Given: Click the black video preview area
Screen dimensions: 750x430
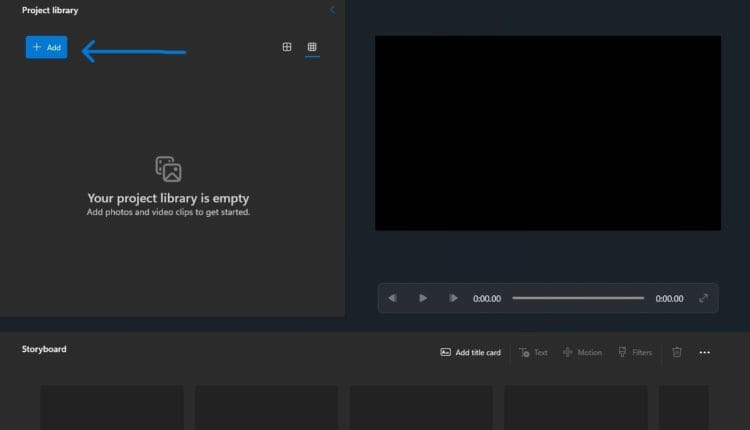Looking at the screenshot, I should click(548, 133).
